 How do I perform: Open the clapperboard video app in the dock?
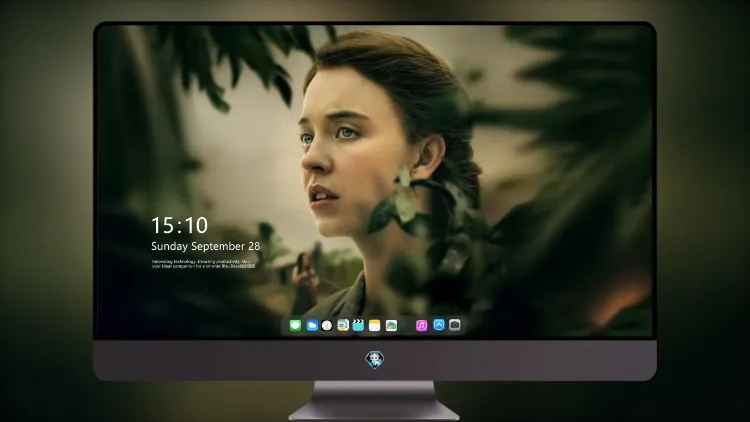click(x=358, y=325)
